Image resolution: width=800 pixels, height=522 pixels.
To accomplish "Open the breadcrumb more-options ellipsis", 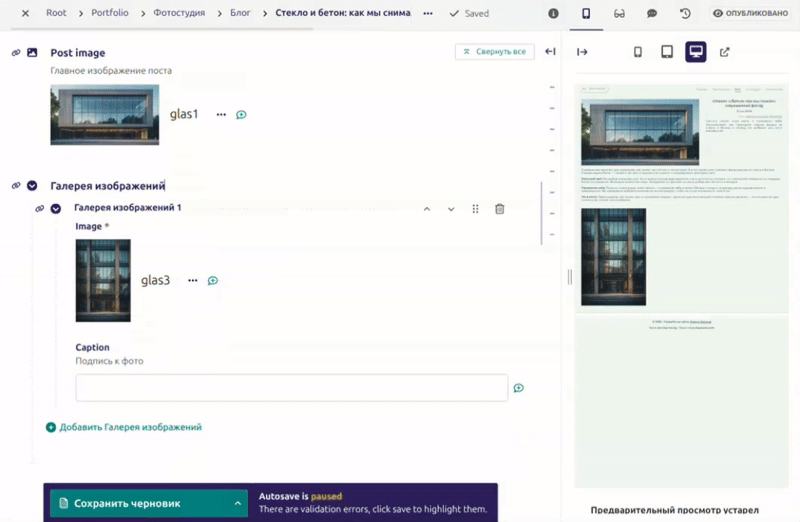I will click(x=428, y=13).
